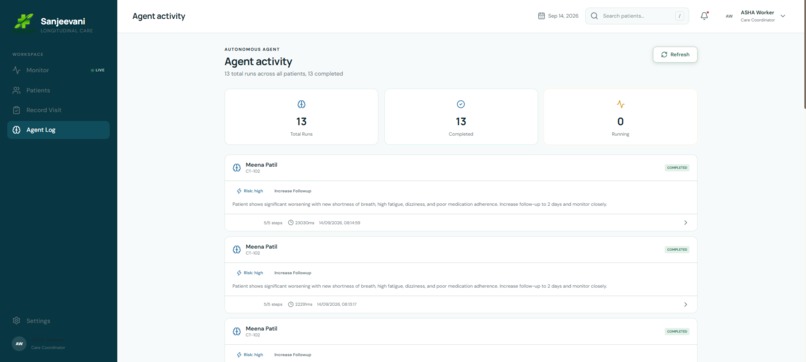
Task: Click the Risk: high icon in 23030ms run
Action: tap(239, 191)
